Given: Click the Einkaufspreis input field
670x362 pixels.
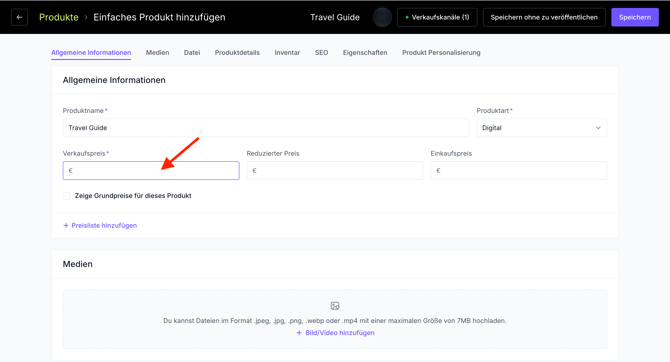Looking at the screenshot, I should [x=518, y=171].
